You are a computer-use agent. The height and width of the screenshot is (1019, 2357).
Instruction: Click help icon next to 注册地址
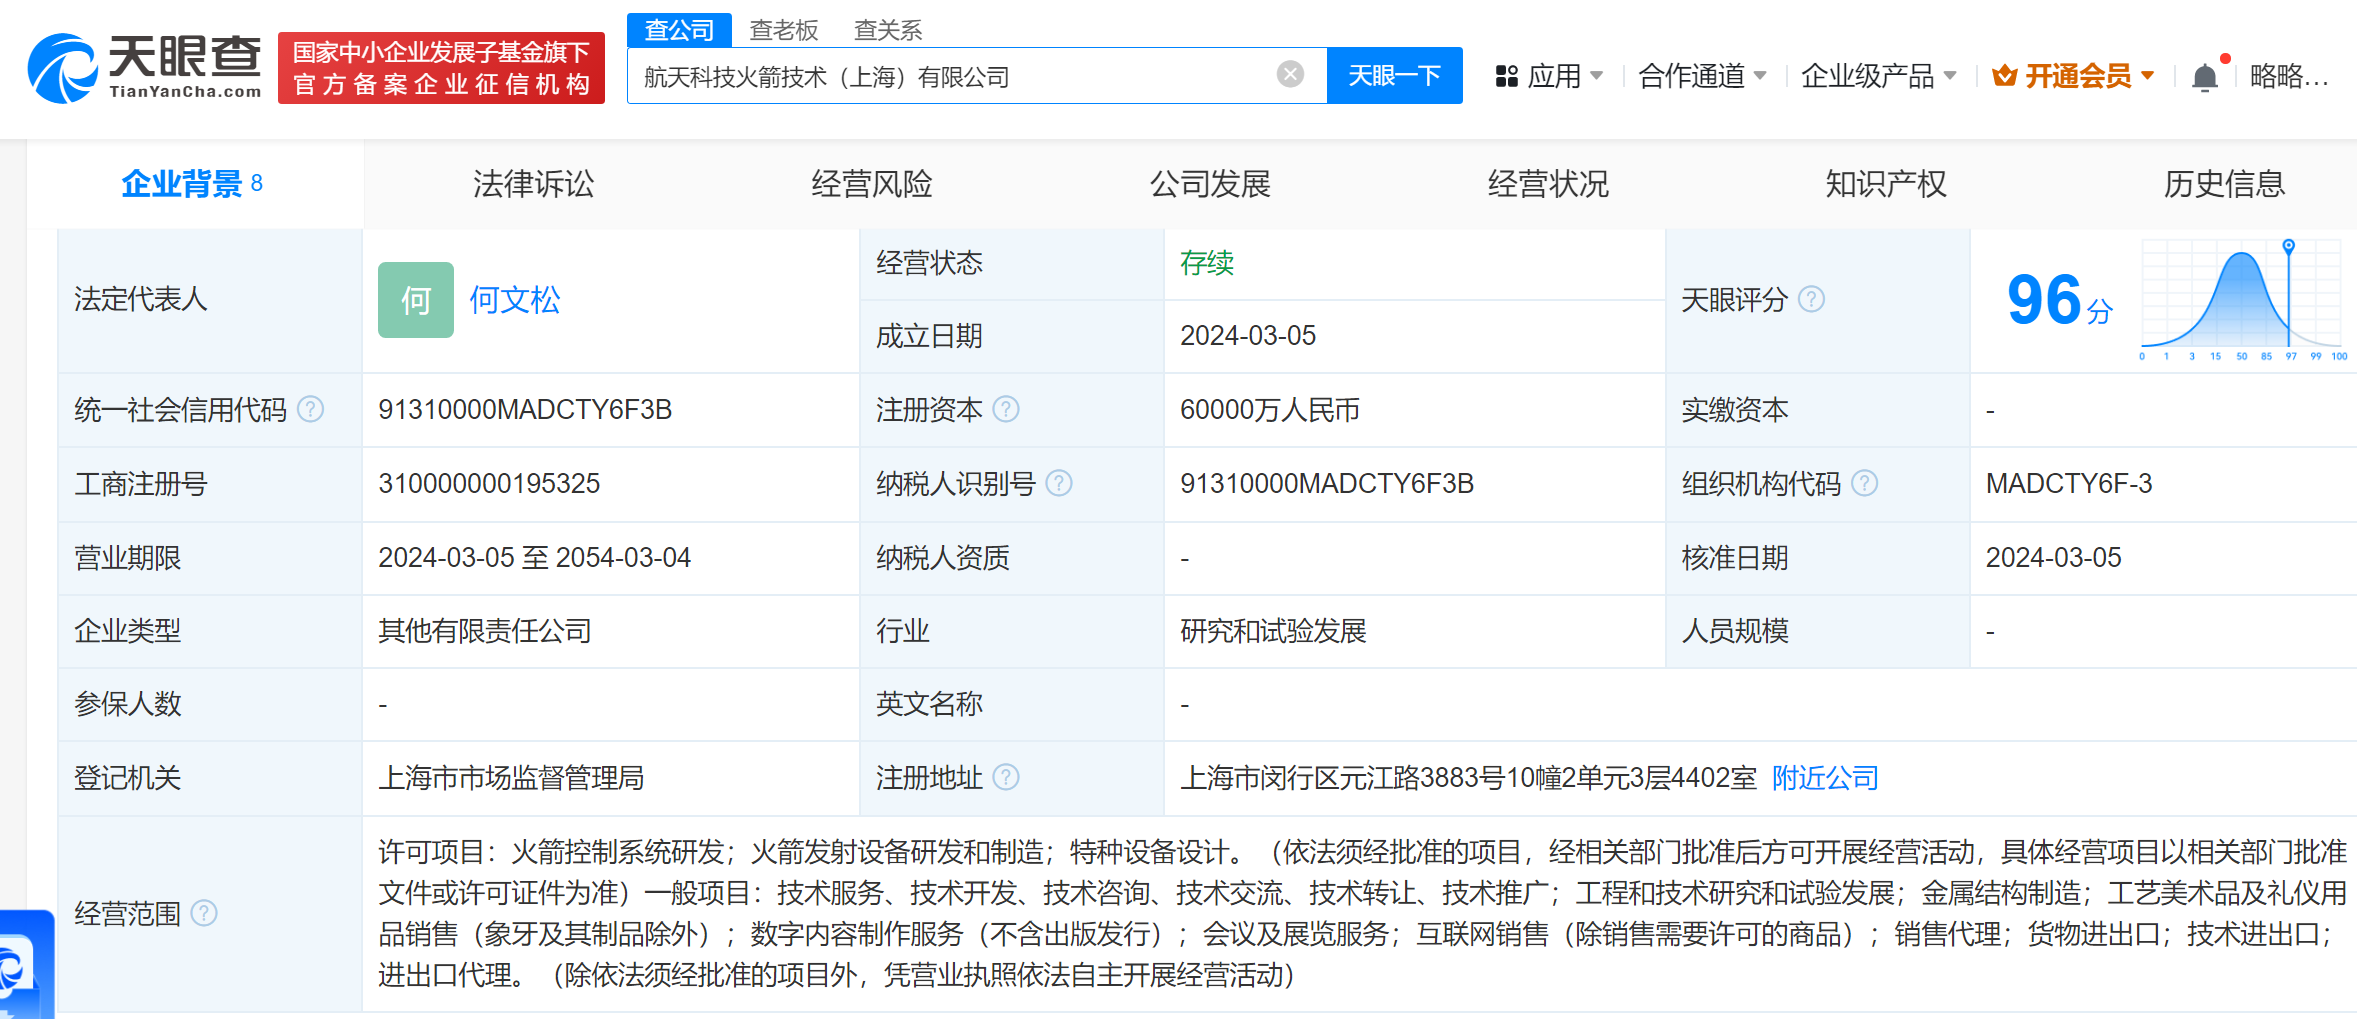(1006, 777)
